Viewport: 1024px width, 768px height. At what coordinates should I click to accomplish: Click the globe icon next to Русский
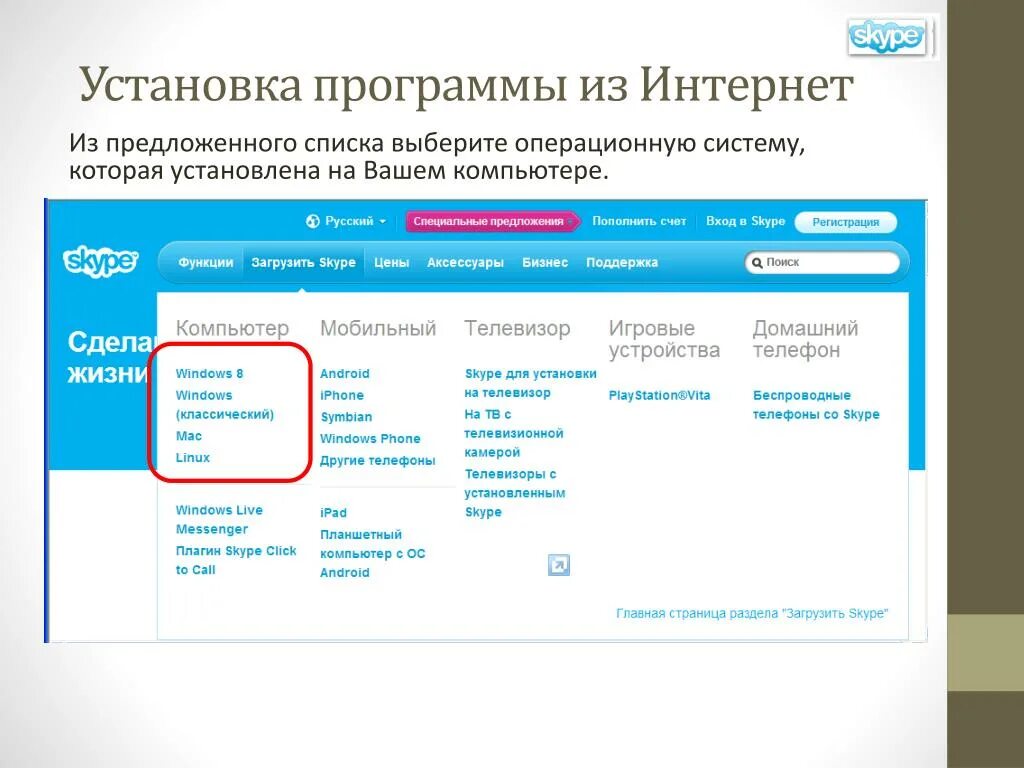(313, 221)
